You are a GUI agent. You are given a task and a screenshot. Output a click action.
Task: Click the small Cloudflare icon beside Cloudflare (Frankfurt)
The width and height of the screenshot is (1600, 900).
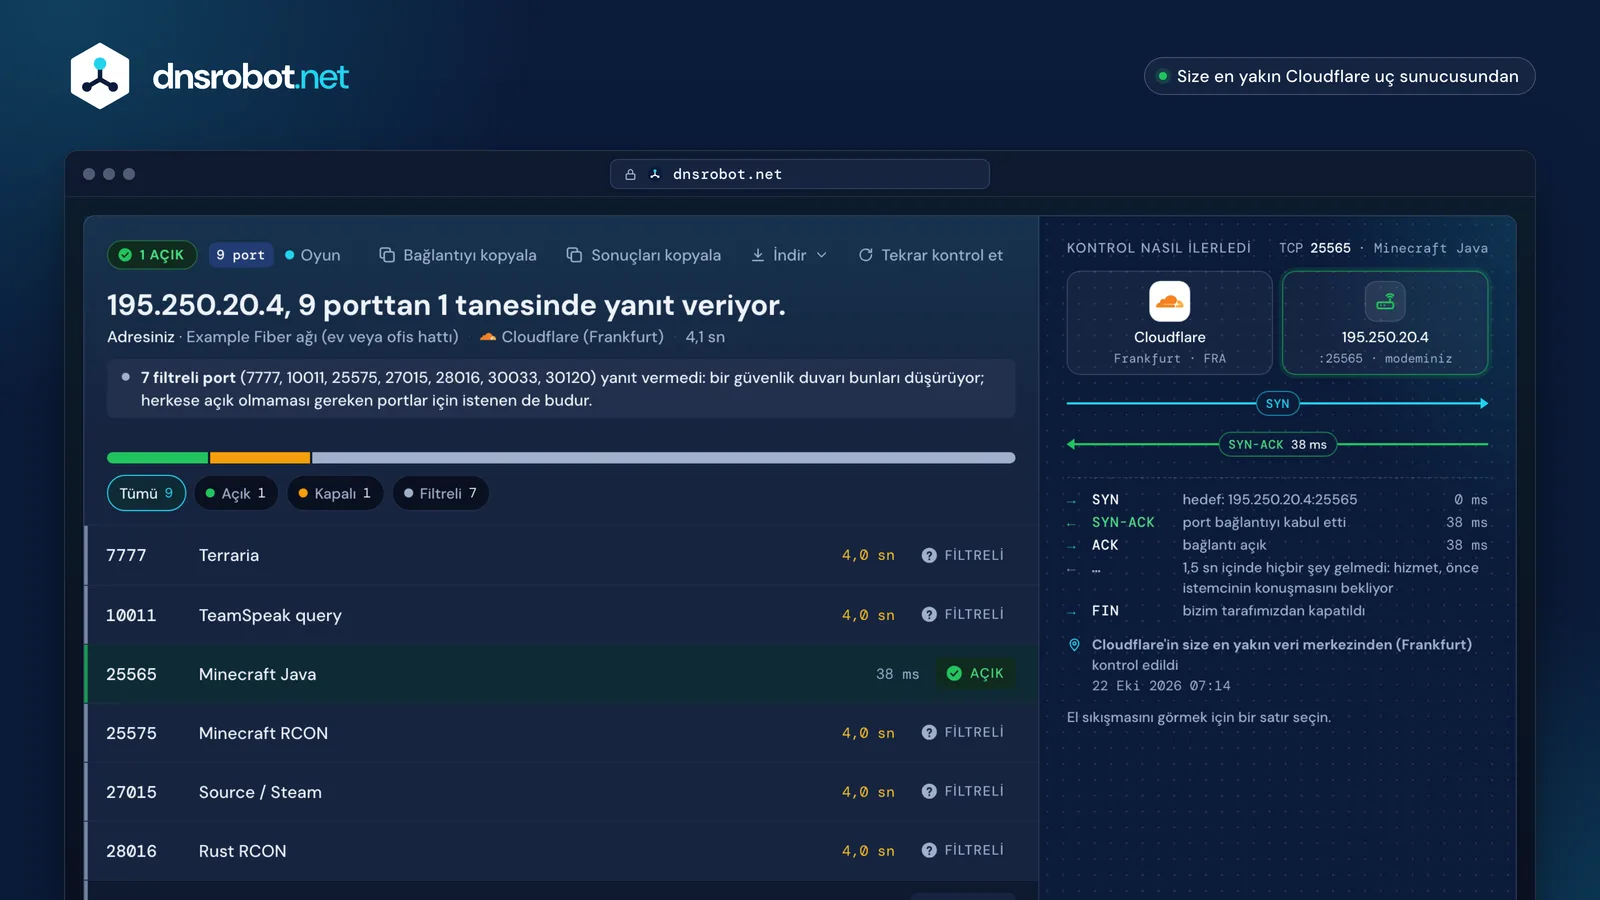coord(488,337)
